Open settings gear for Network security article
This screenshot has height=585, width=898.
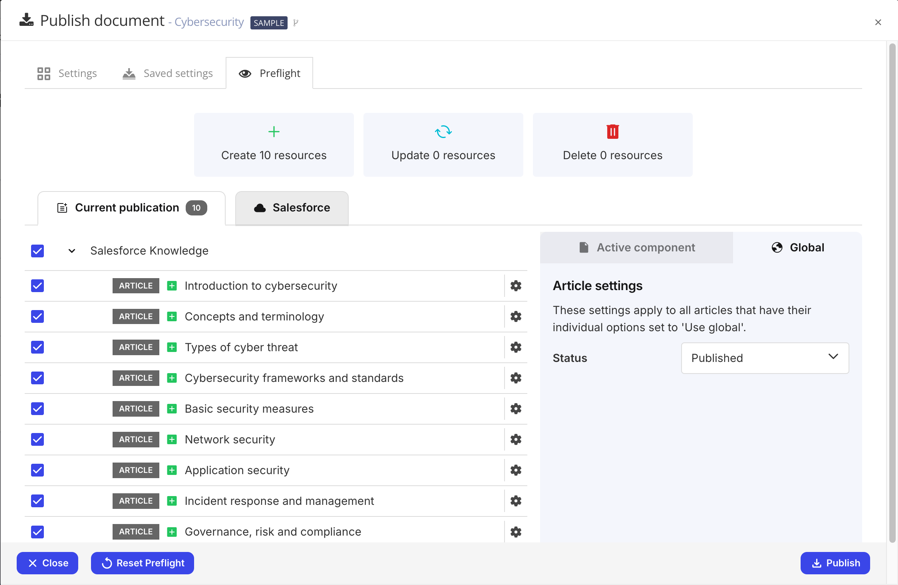pyautogui.click(x=515, y=439)
